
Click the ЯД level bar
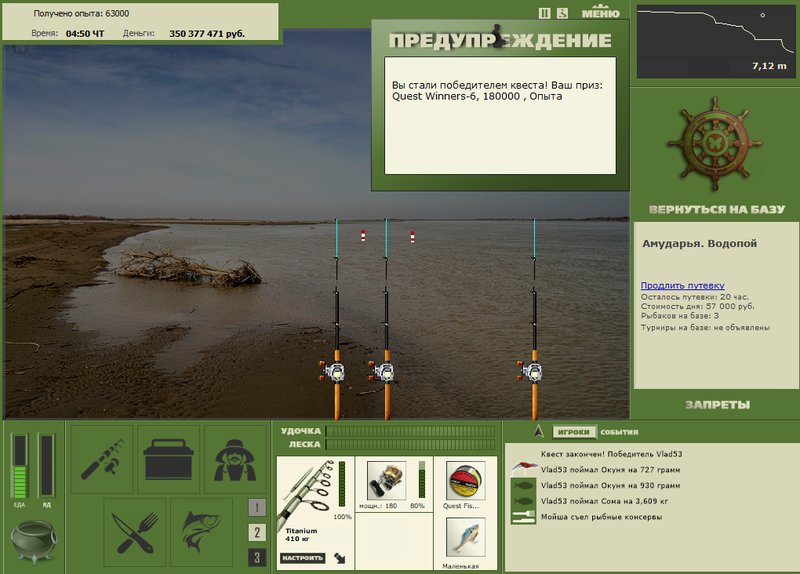pos(46,466)
